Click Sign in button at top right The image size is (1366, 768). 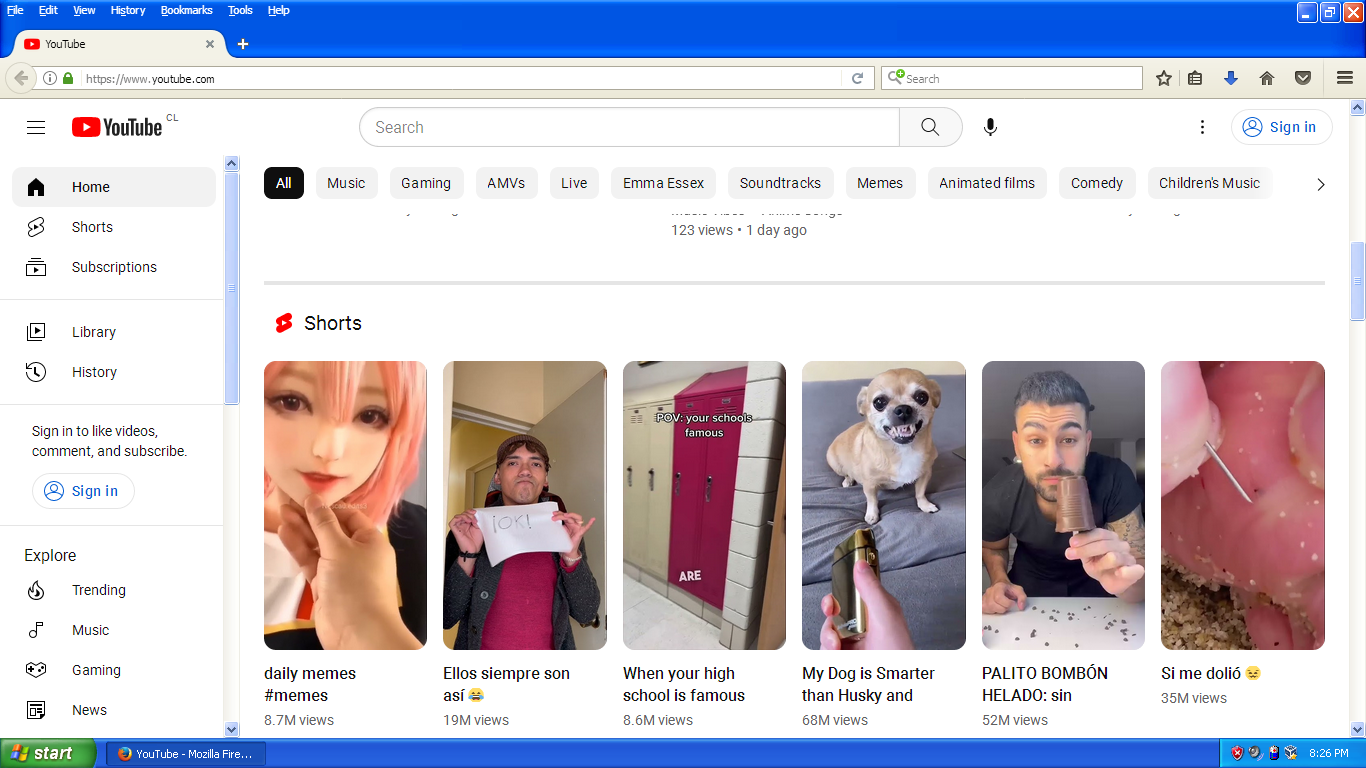pos(1281,127)
